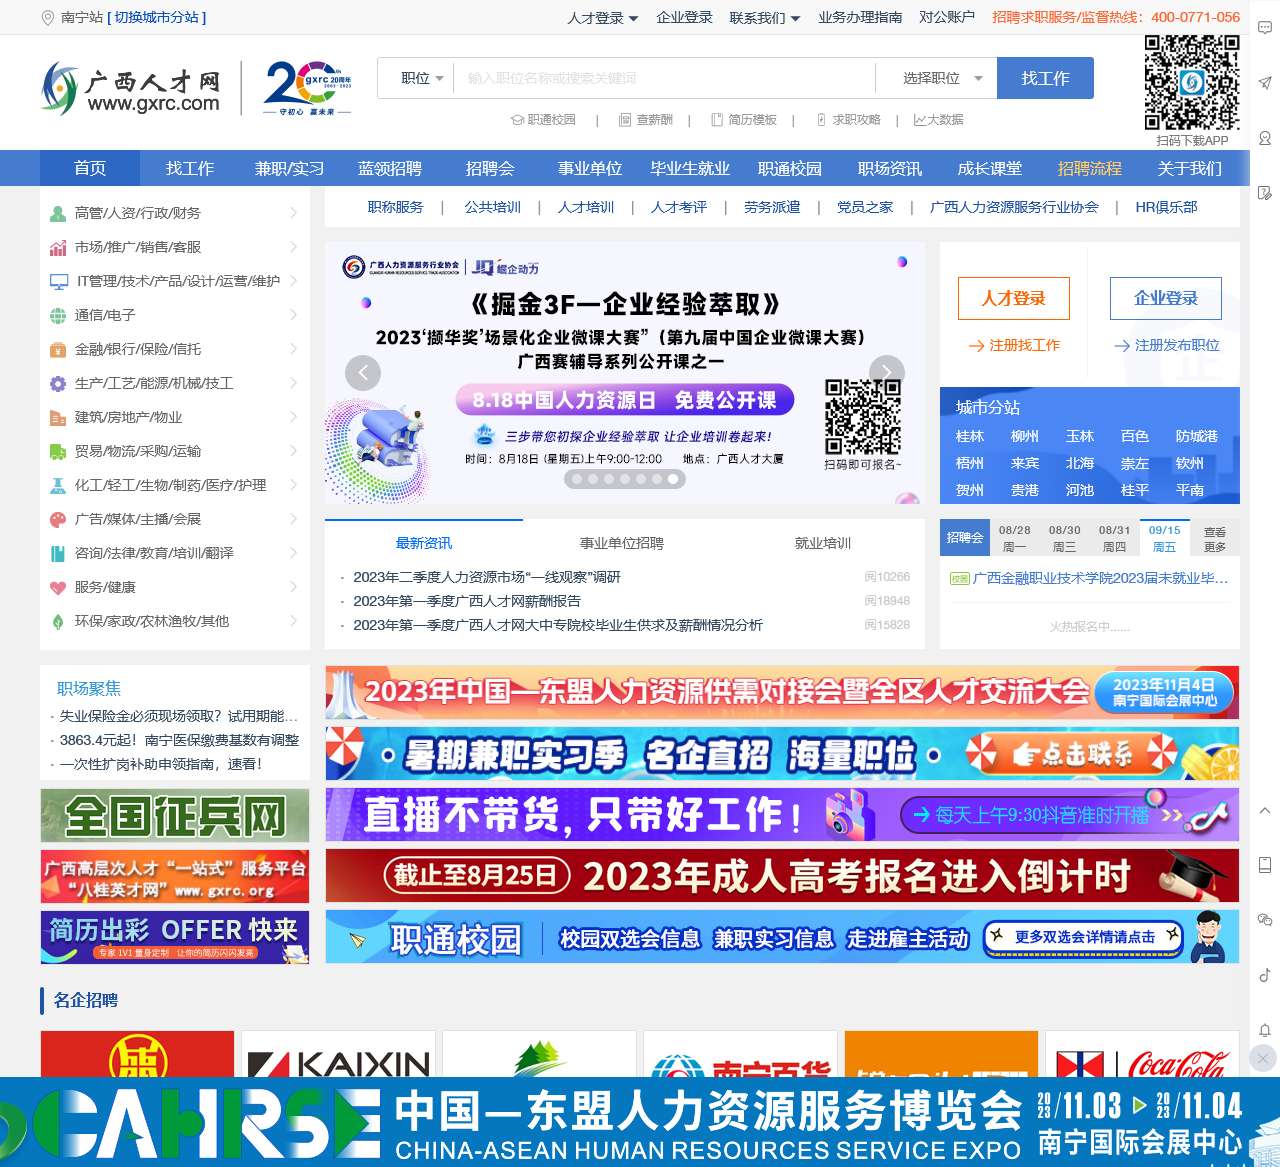
Task: Click the job keyword search input field
Action: tap(664, 78)
